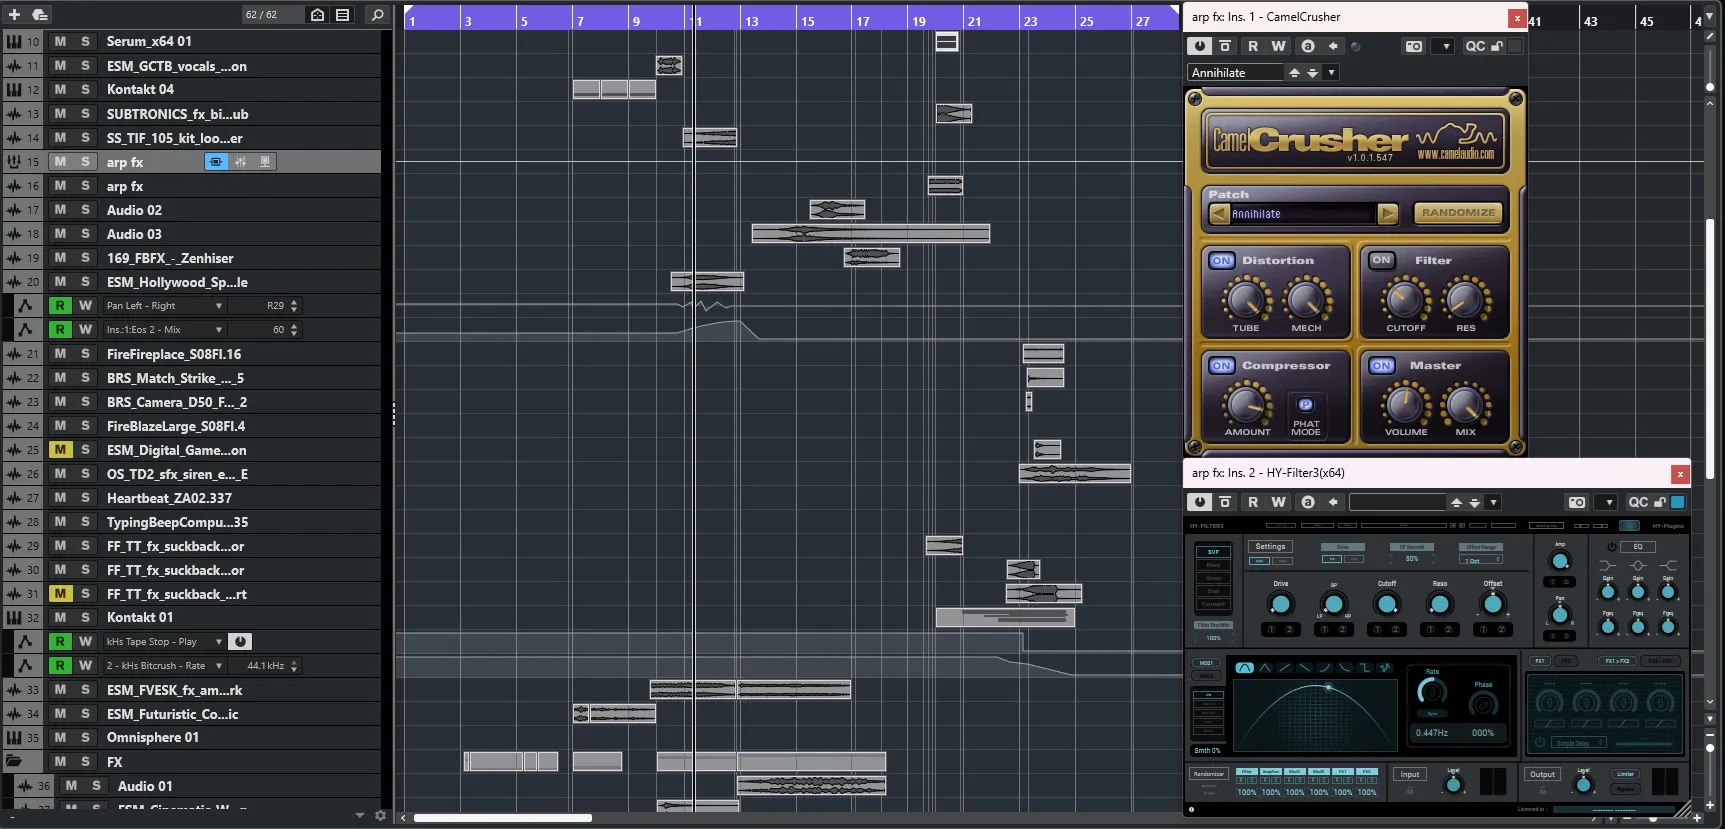Toggle read automation on the Pan Left - Right lane

(x=60, y=306)
